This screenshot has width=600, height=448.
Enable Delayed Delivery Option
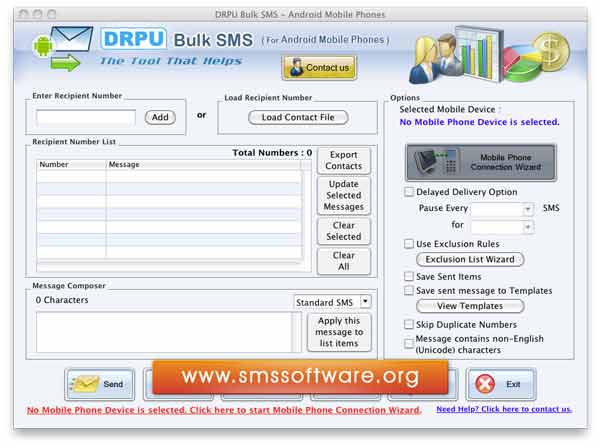409,192
